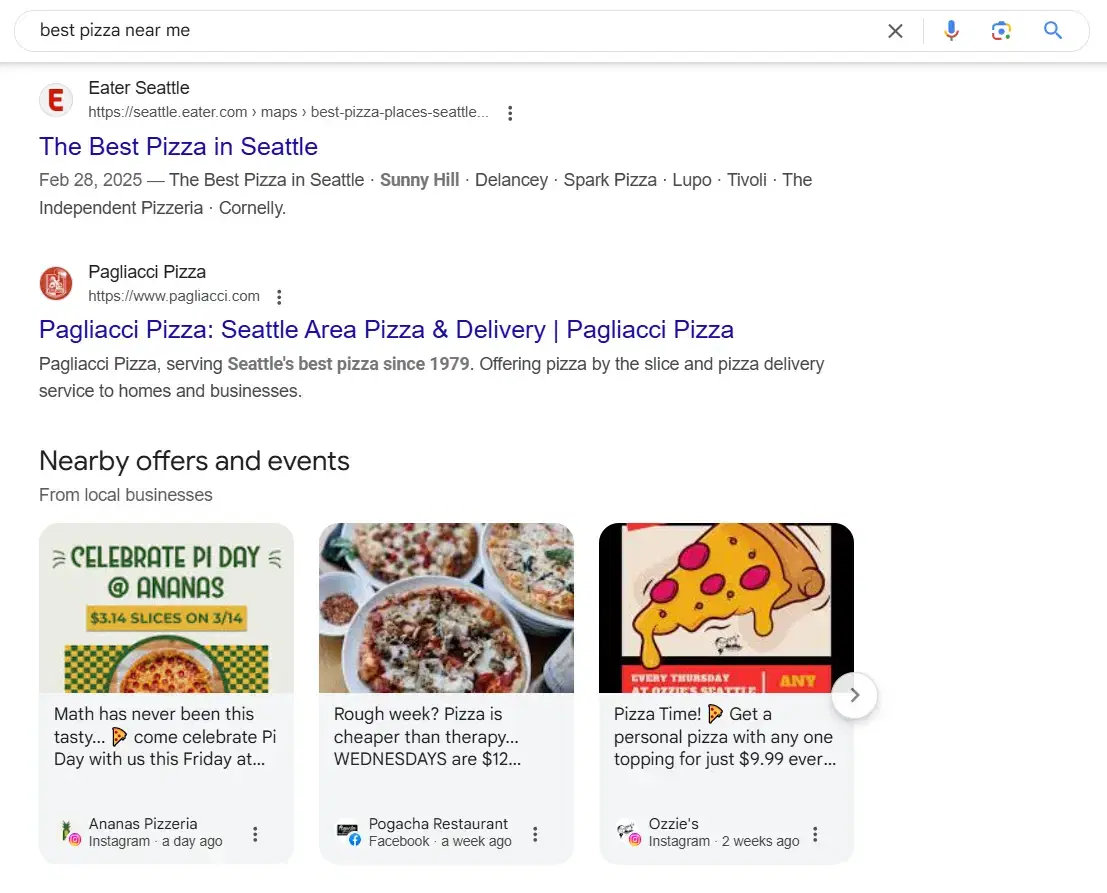Click 'Instagram · a day ago' text

tap(155, 841)
